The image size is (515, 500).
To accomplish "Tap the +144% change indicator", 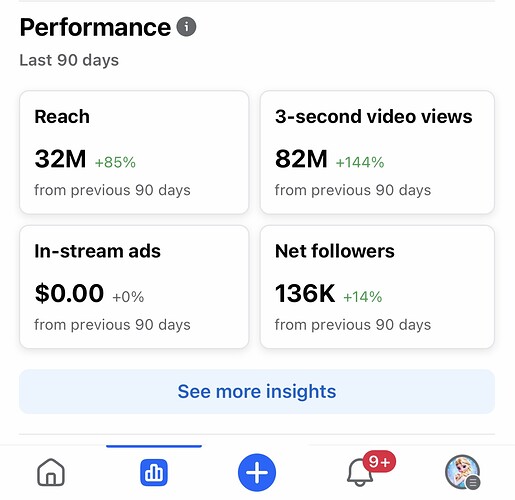I will coord(360,162).
